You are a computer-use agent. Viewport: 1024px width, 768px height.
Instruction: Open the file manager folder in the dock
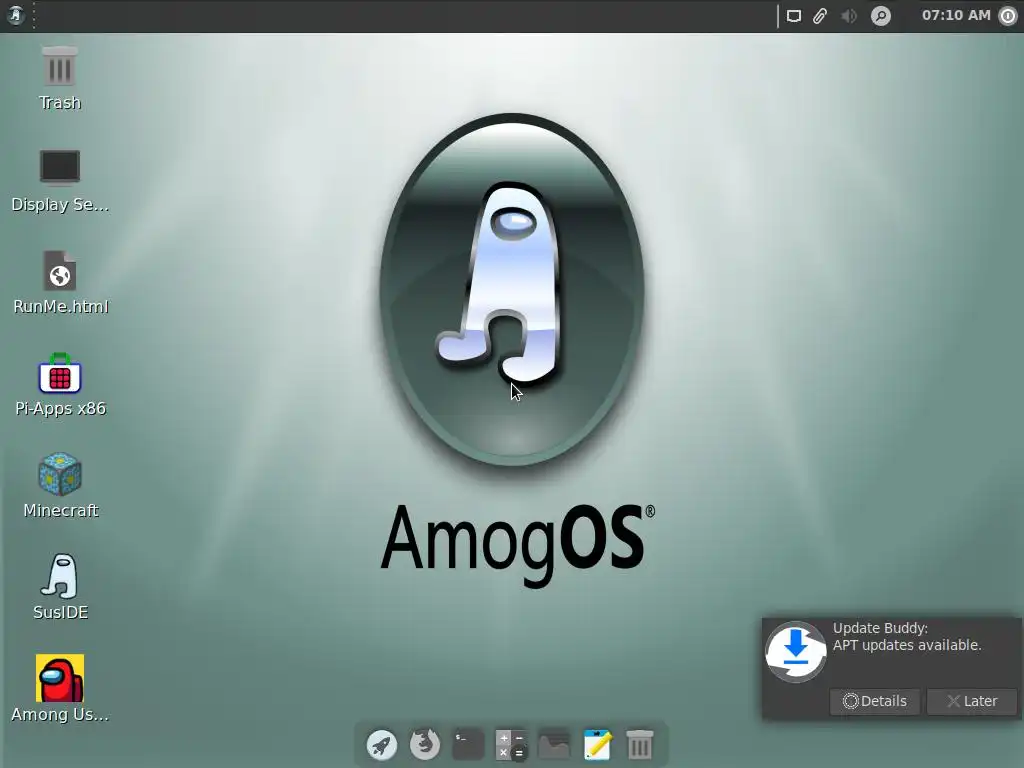(554, 744)
